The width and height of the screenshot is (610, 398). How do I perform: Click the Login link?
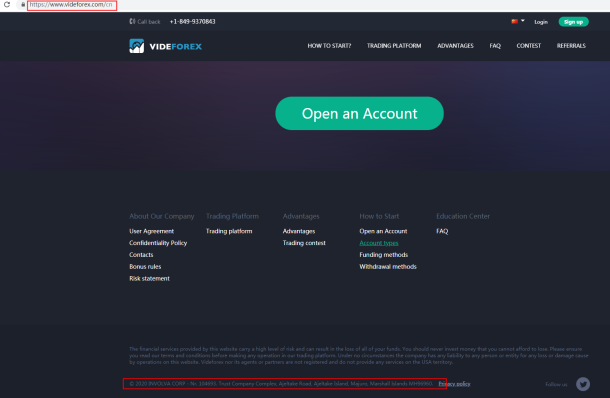(x=541, y=22)
